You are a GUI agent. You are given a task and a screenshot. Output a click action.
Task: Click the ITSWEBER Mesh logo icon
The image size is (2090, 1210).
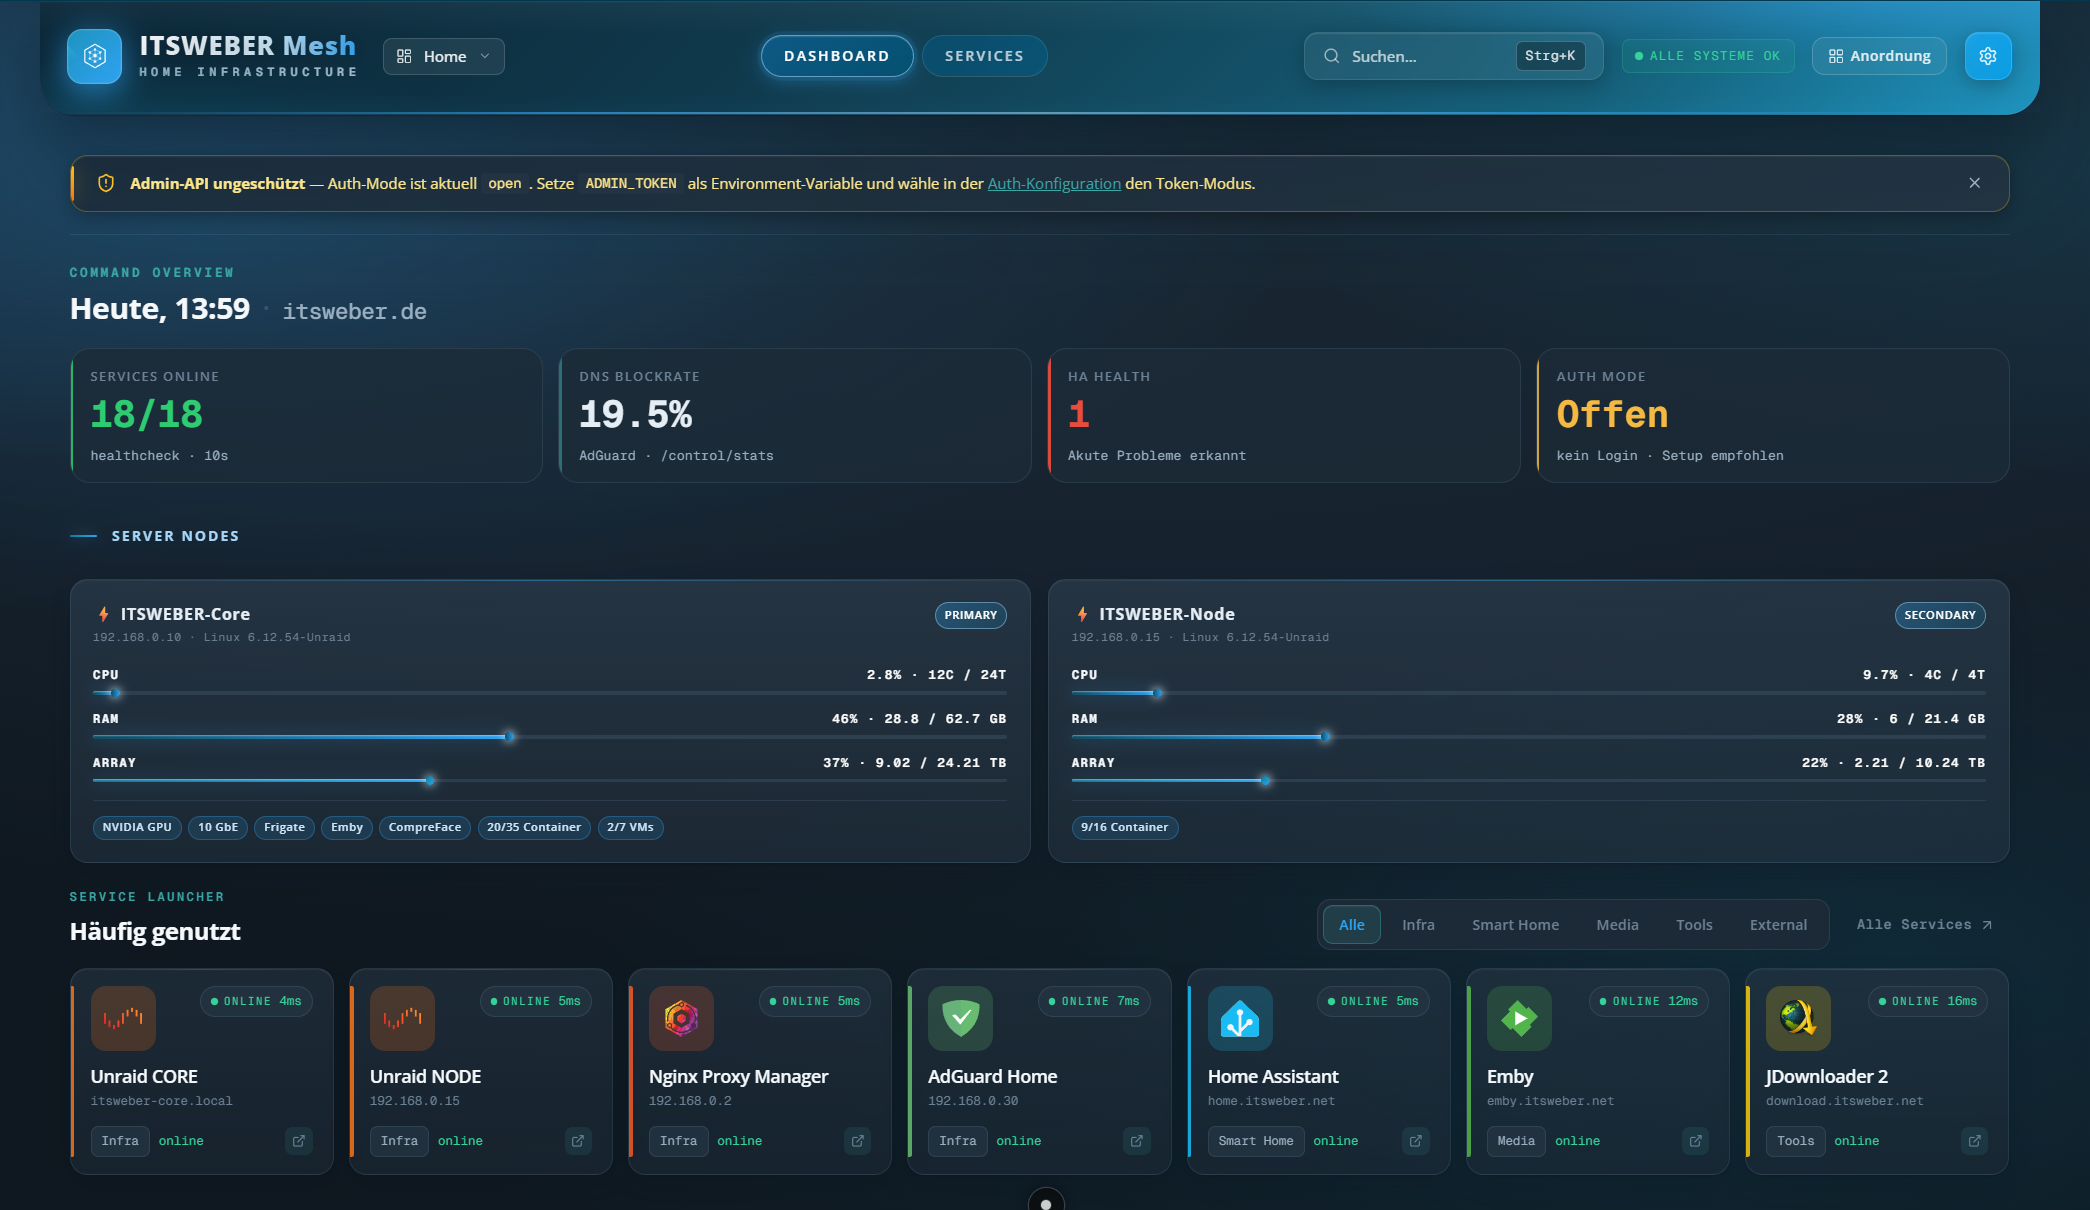(x=95, y=56)
